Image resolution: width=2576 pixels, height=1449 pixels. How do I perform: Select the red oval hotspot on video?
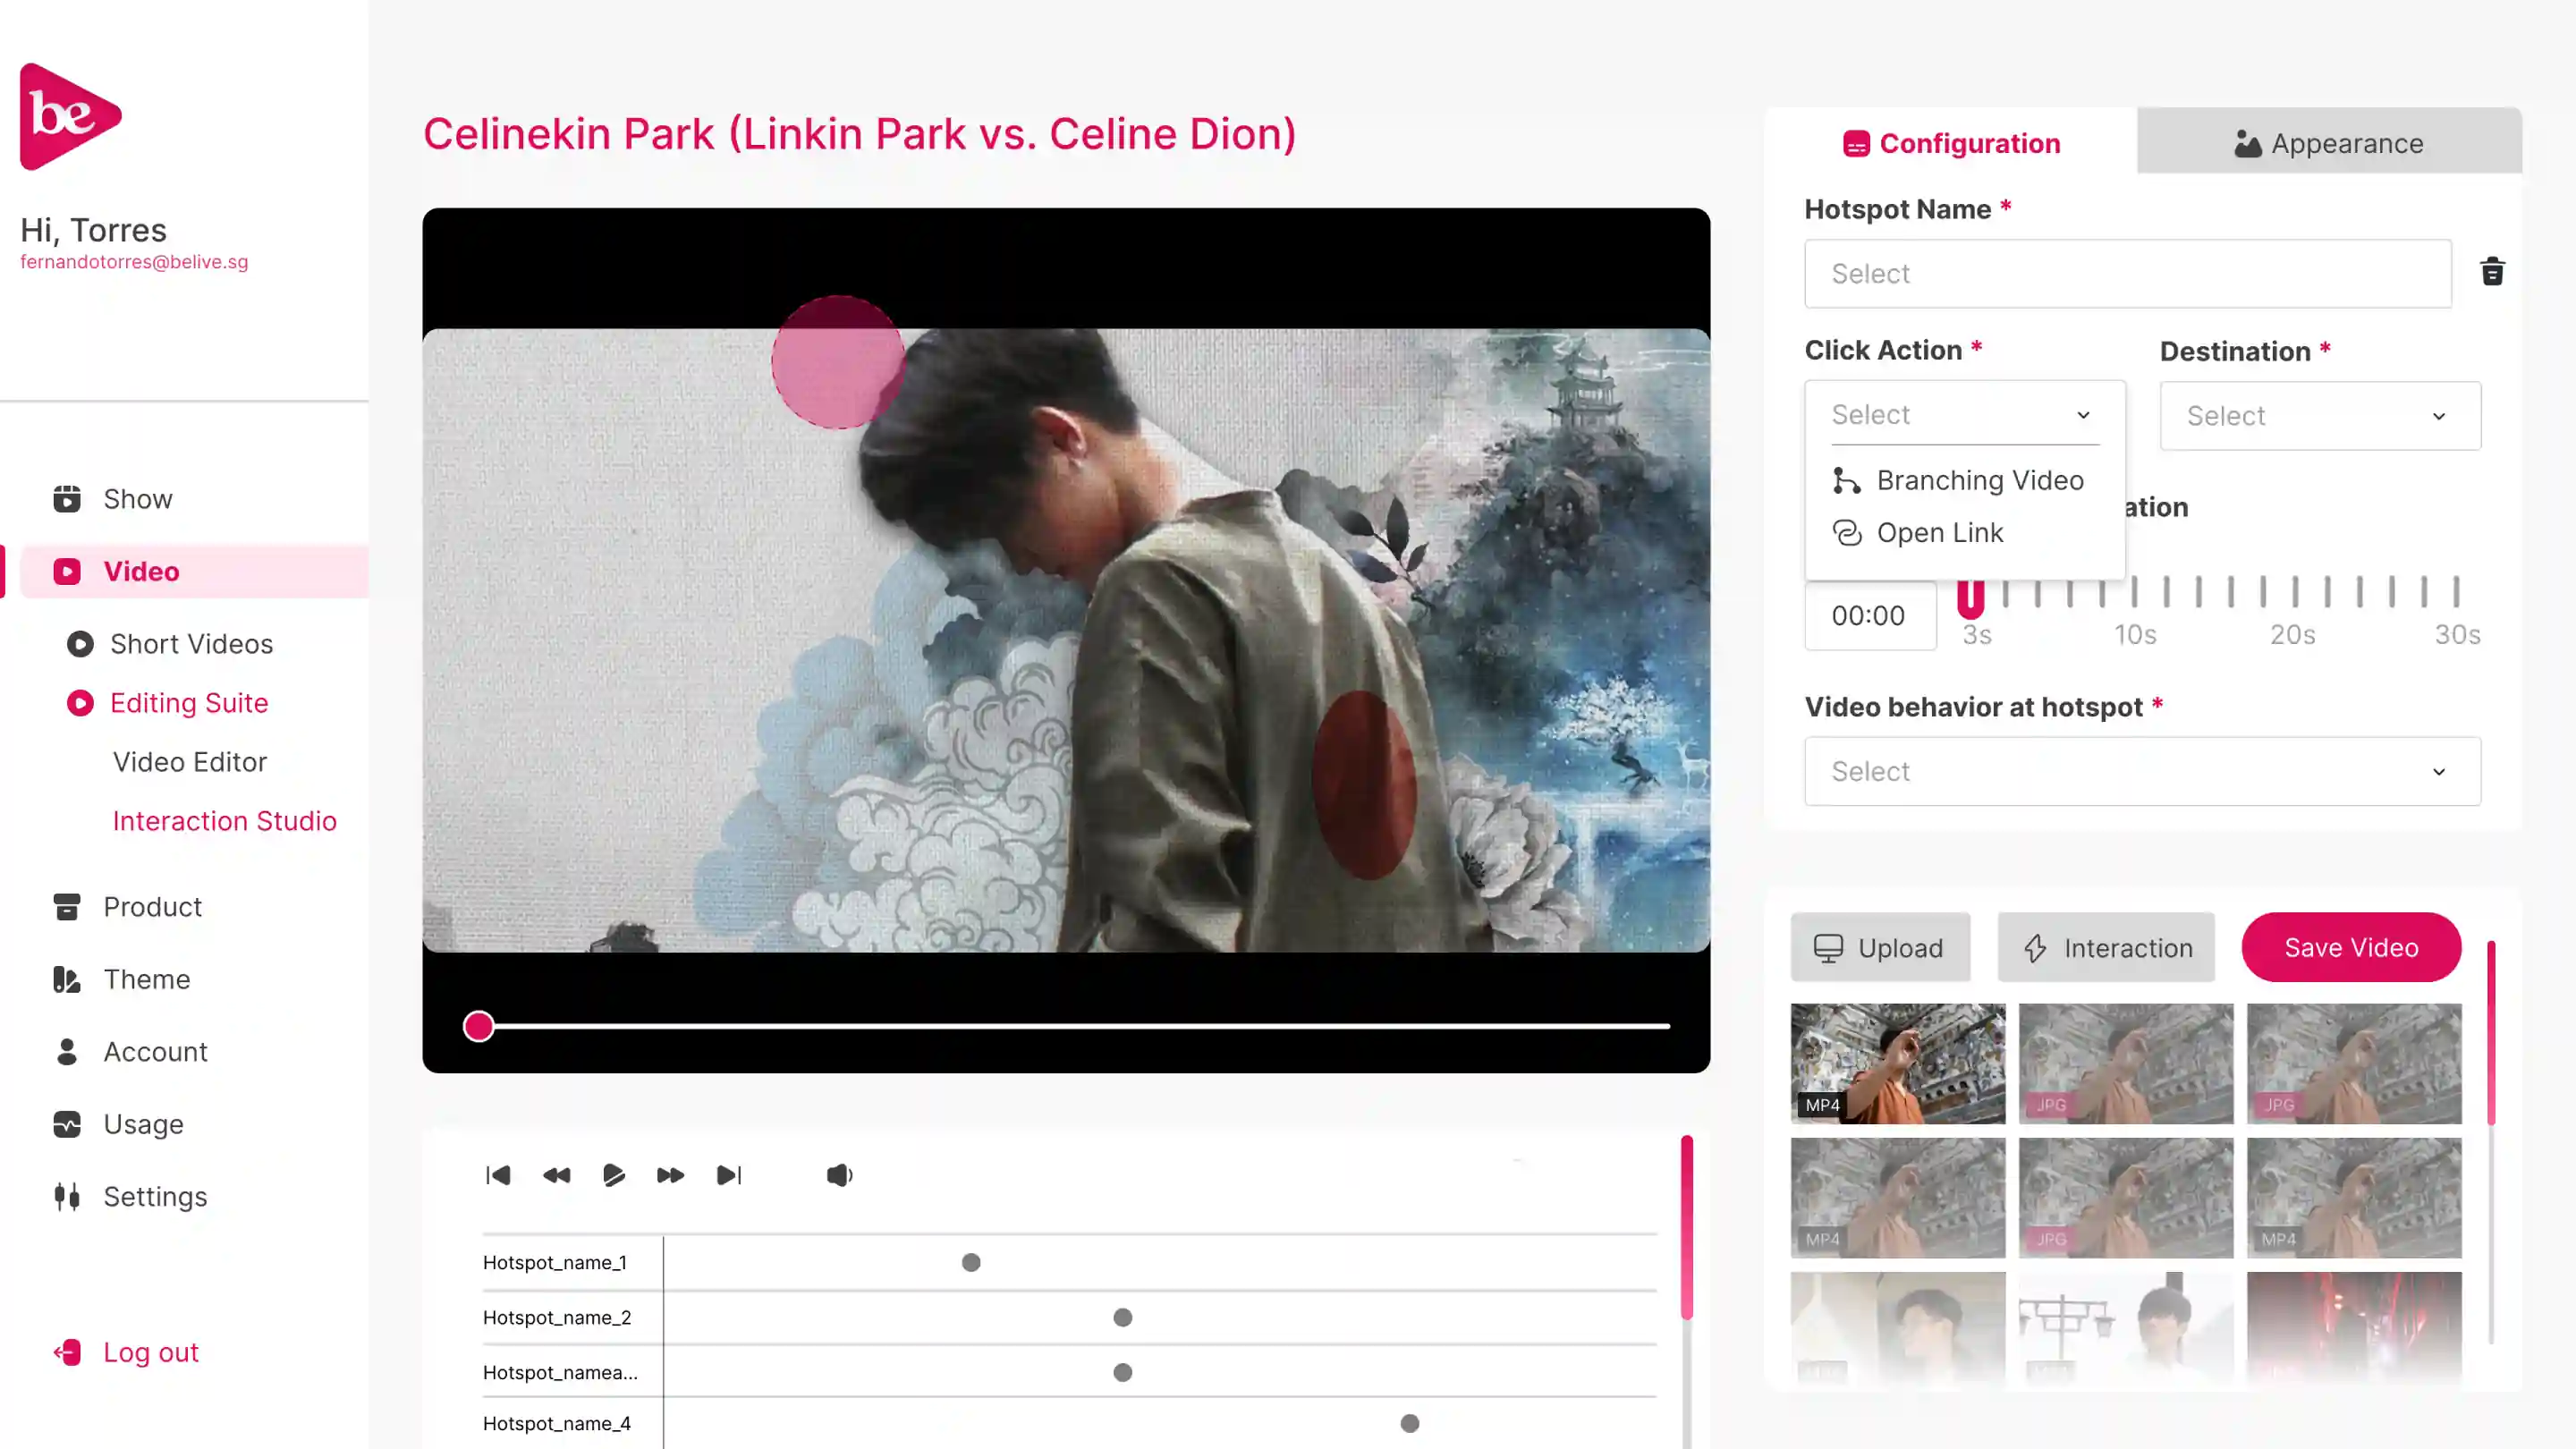(1364, 785)
